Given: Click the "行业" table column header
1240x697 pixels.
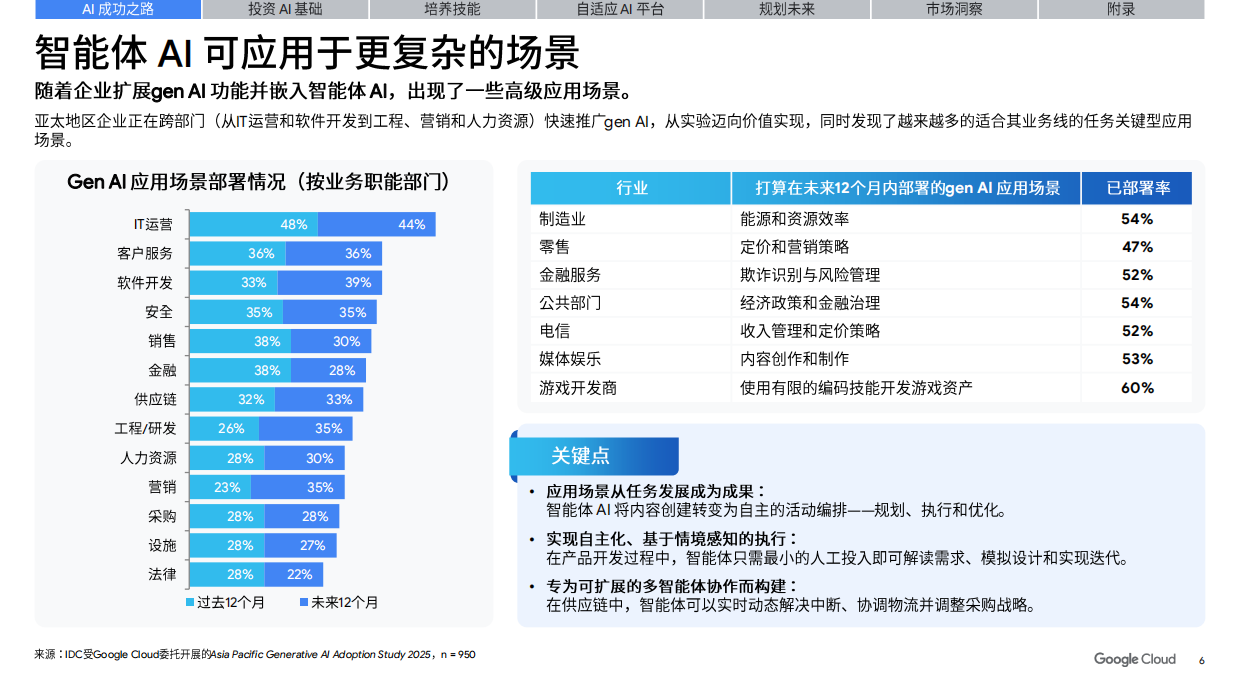Looking at the screenshot, I should (630, 187).
